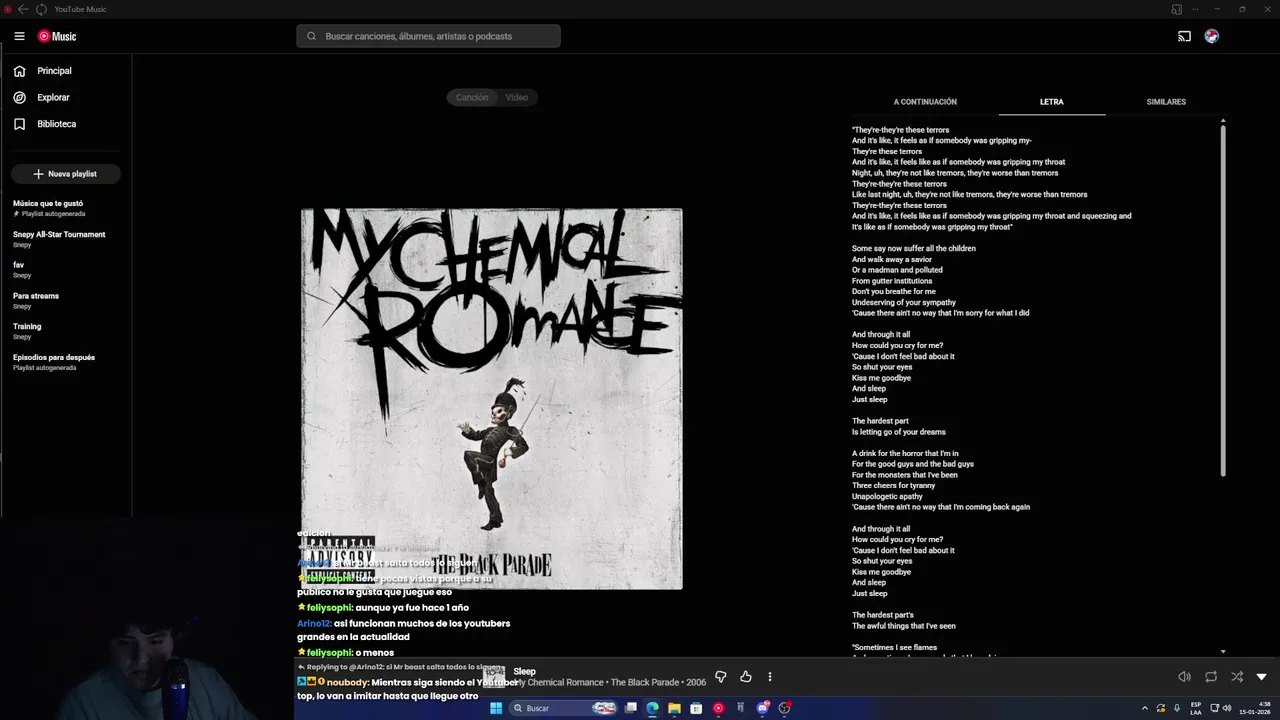The width and height of the screenshot is (1280, 720).
Task: Dislike the song Sleep
Action: pos(720,677)
